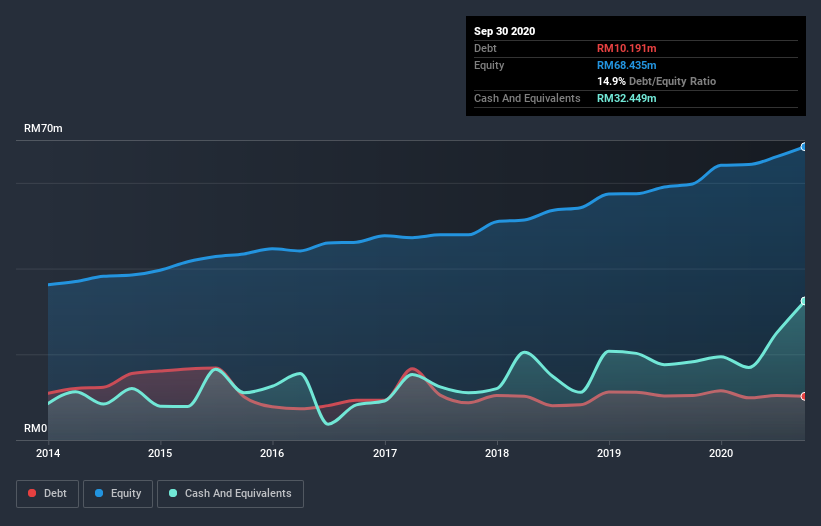Screen dimensions: 821x526
Task: Click the Equity data point marker
Action: tap(804, 147)
